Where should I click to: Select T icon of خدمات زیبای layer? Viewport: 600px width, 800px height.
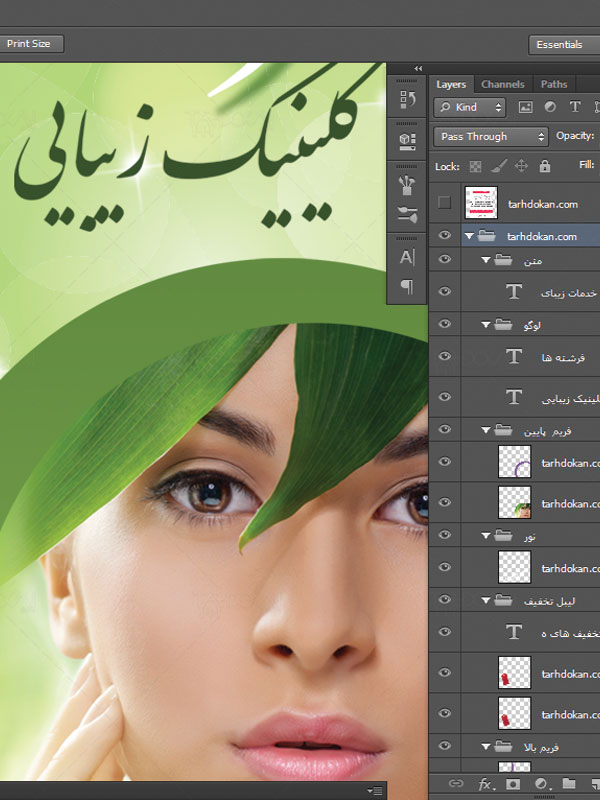tap(514, 292)
